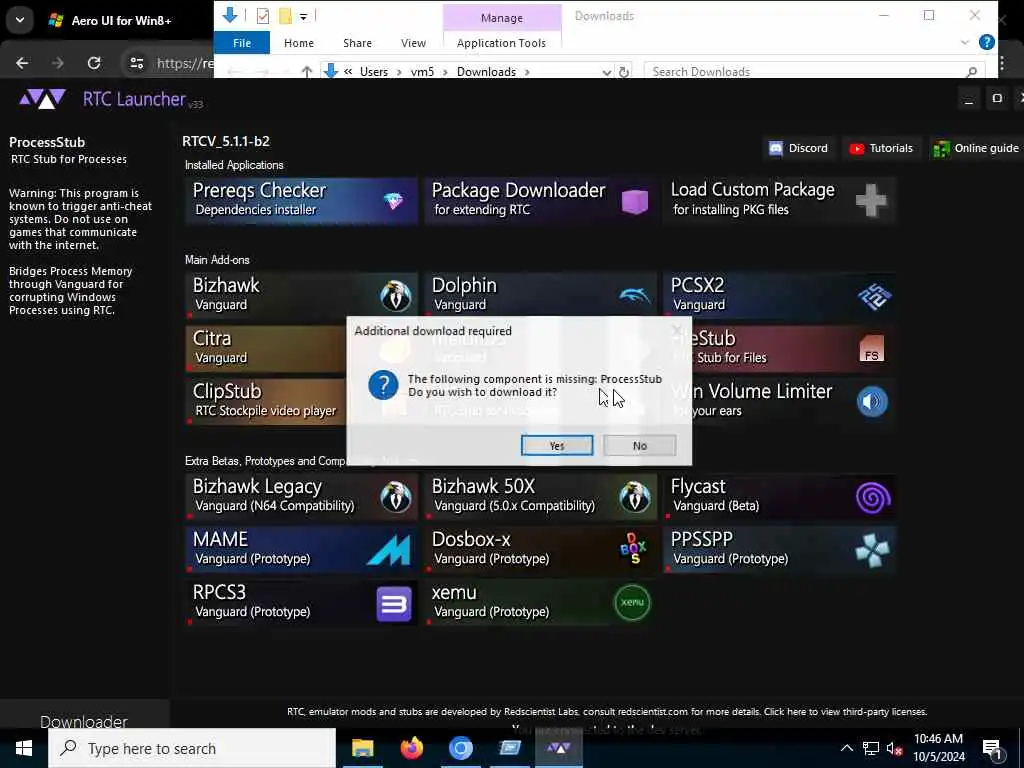Open the Online guide button
This screenshot has height=768, width=1024.
point(975,148)
